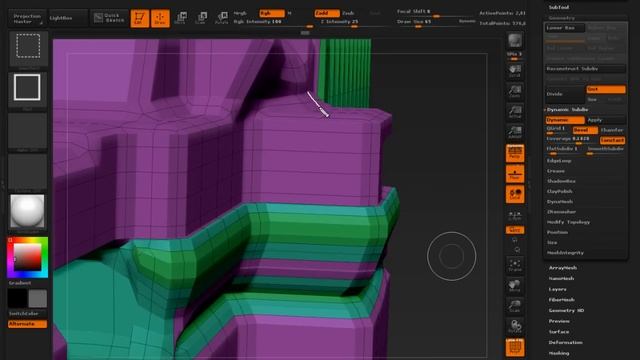Toggle the Persp perspective icon

pos(515,153)
